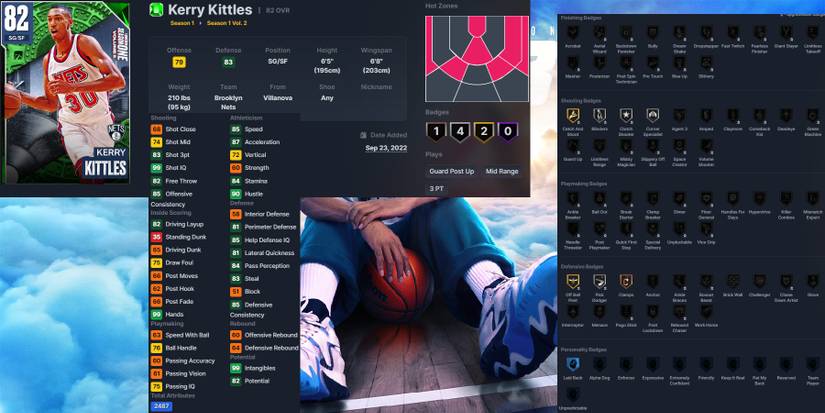Click the Clutch Shooter badge icon
The image size is (825, 413).
coord(626,115)
